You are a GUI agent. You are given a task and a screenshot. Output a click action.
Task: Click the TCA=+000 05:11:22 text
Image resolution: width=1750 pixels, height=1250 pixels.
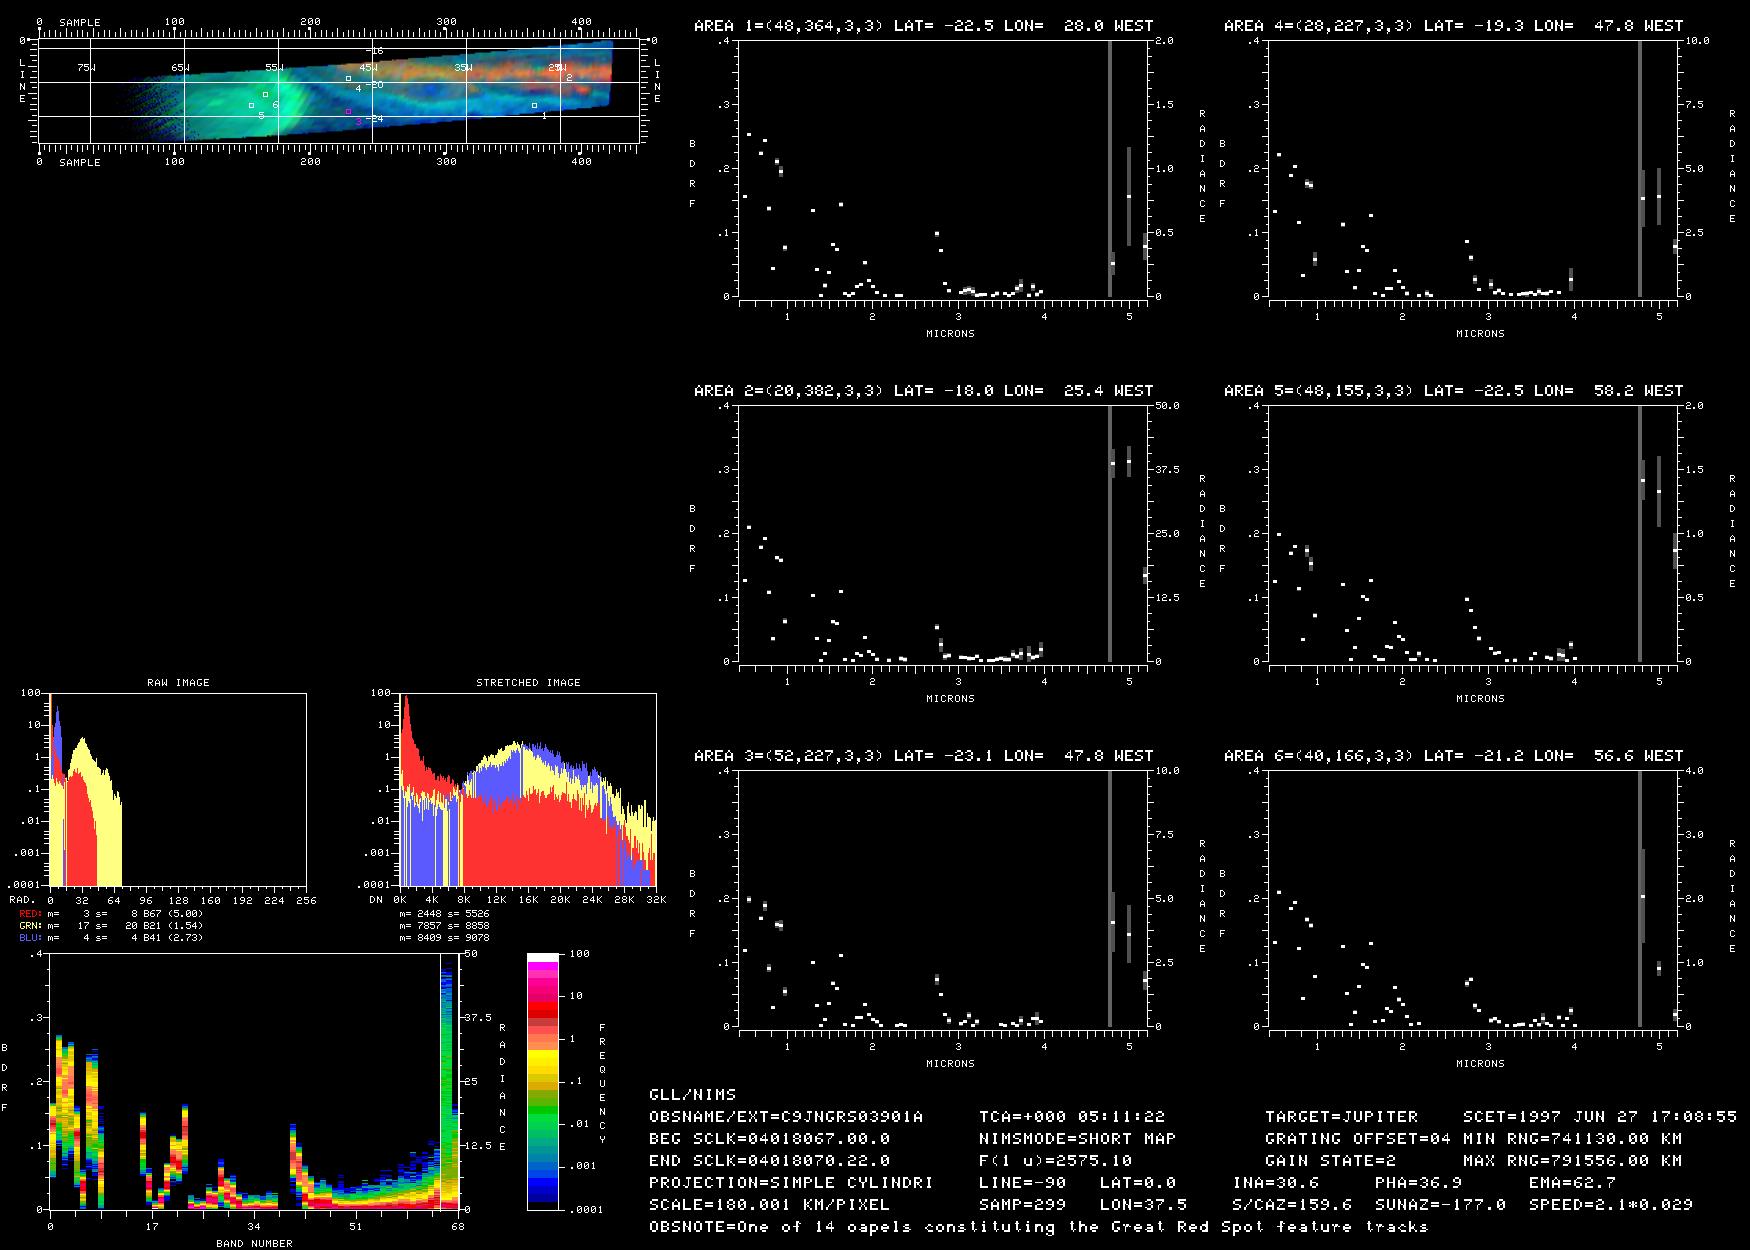click(x=1072, y=1117)
